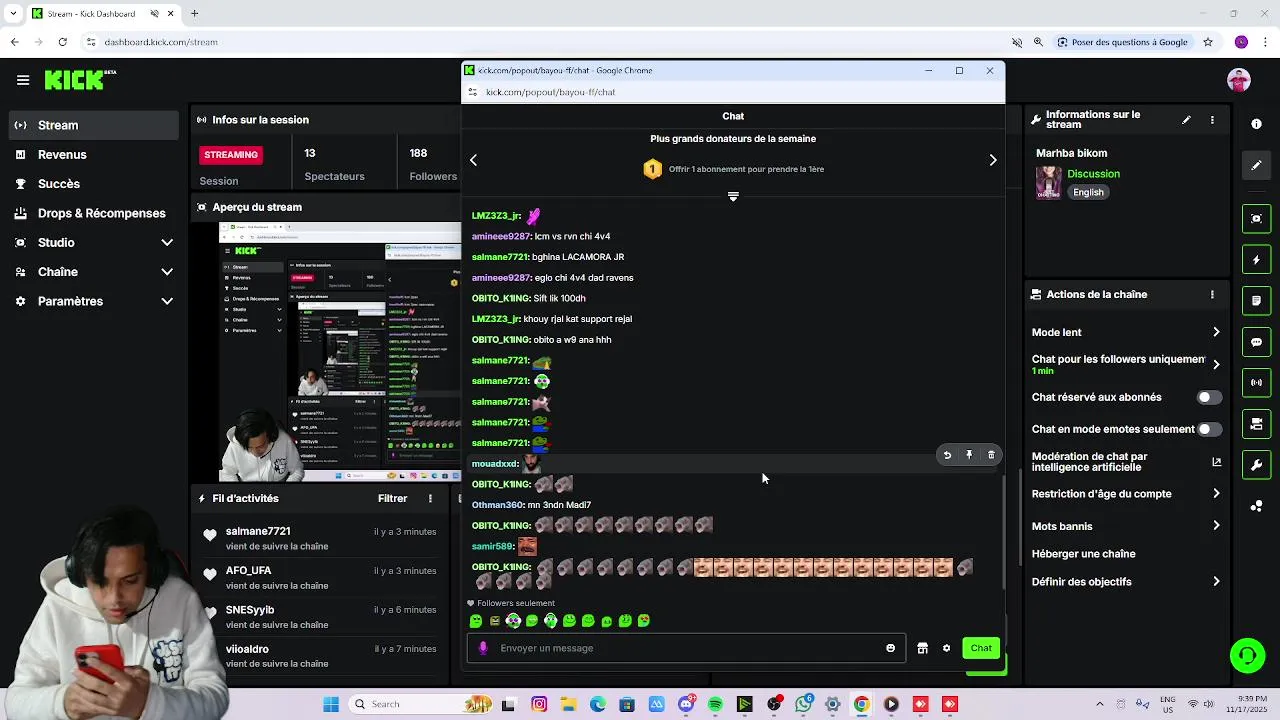The height and width of the screenshot is (720, 1280).
Task: Open the profile avatar menu
Action: coord(1239,80)
